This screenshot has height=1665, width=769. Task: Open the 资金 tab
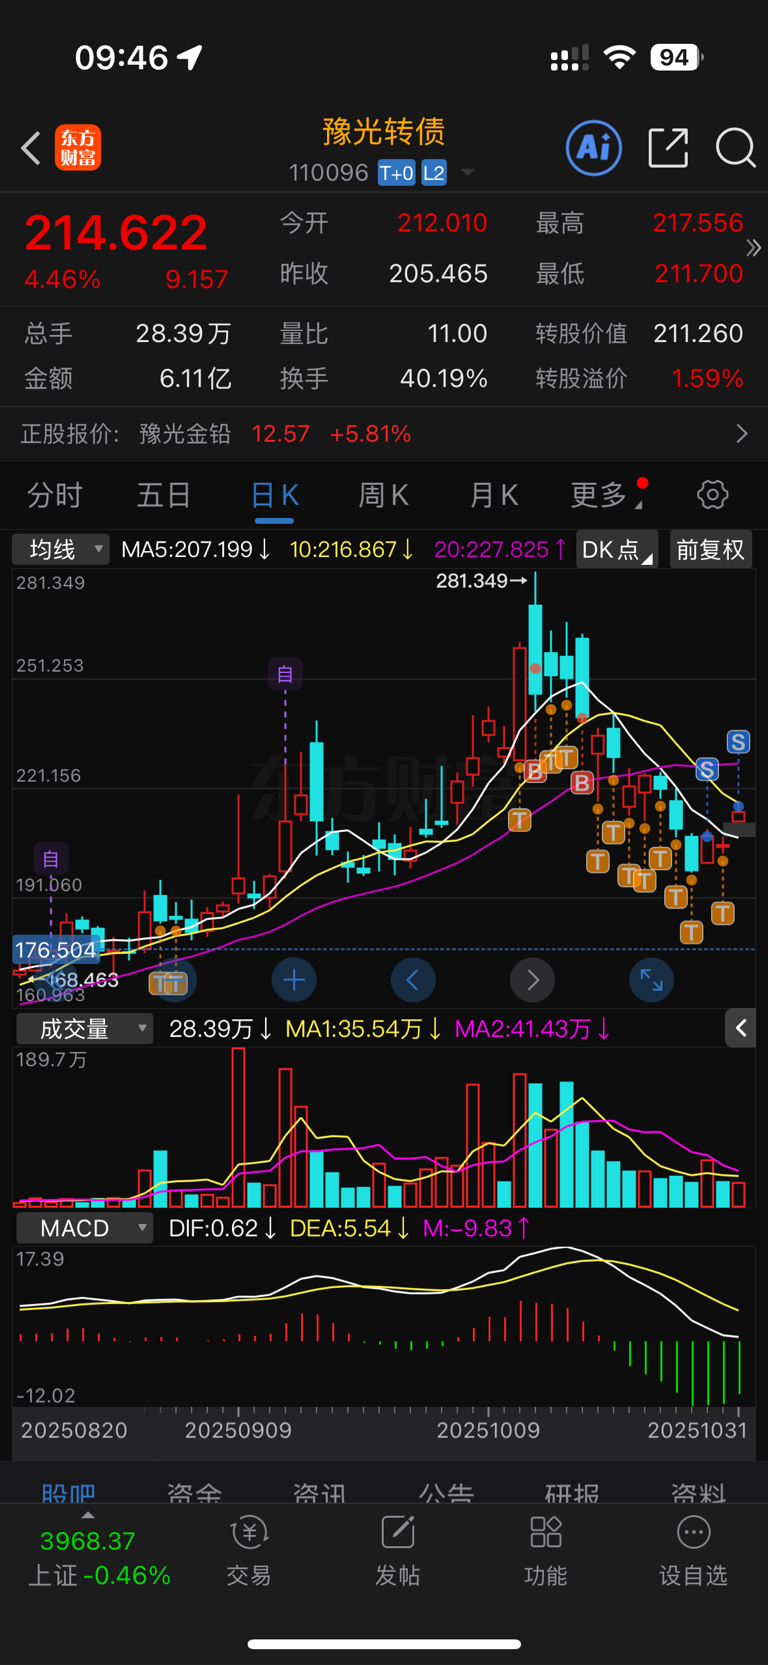pos(195,1492)
